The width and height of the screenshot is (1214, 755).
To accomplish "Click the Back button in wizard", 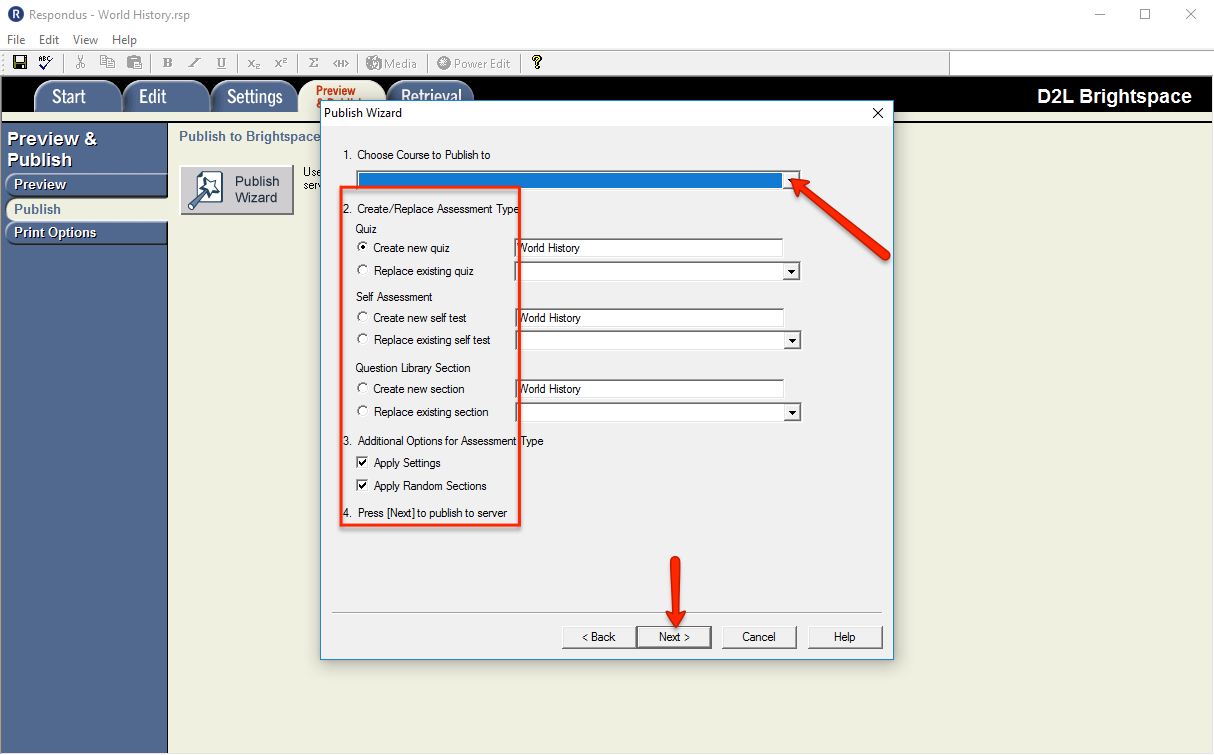I will click(x=598, y=637).
